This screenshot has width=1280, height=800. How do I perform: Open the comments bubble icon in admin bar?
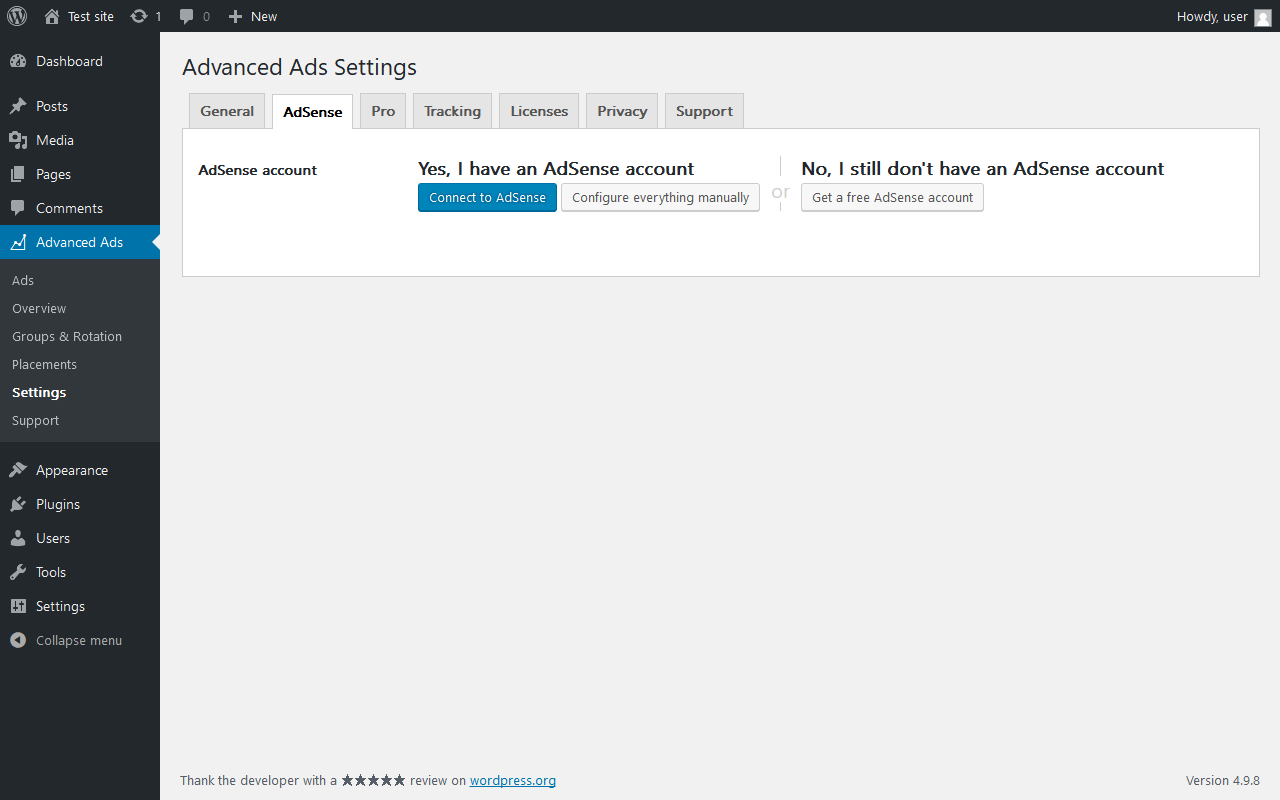[x=187, y=17]
